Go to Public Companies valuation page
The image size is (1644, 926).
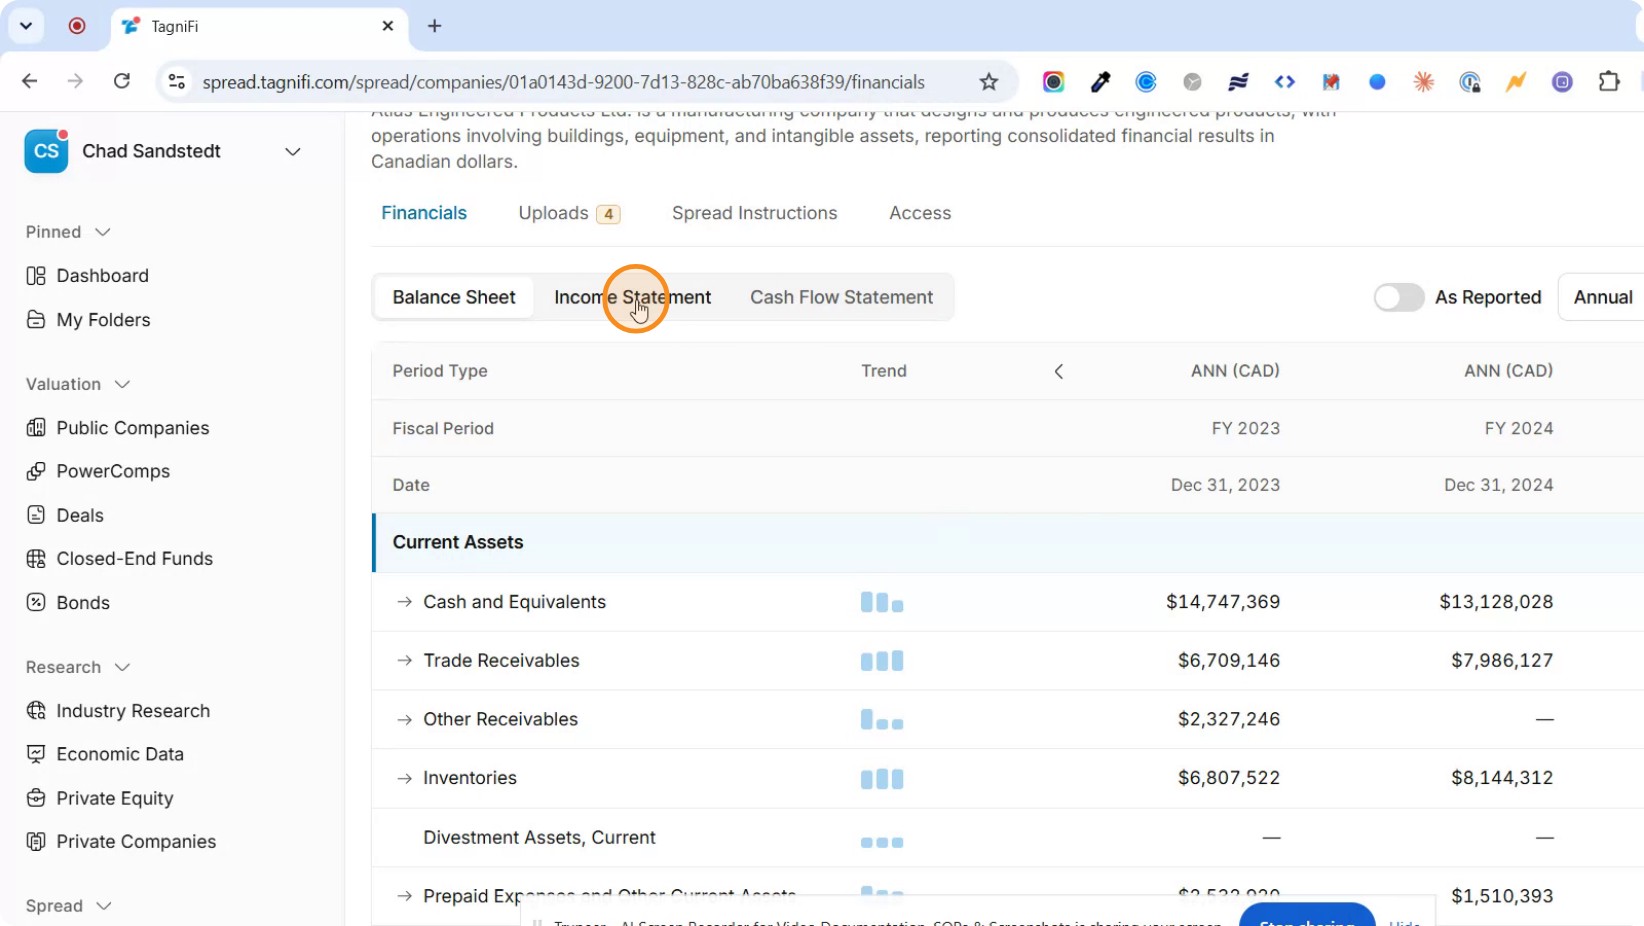(x=118, y=428)
